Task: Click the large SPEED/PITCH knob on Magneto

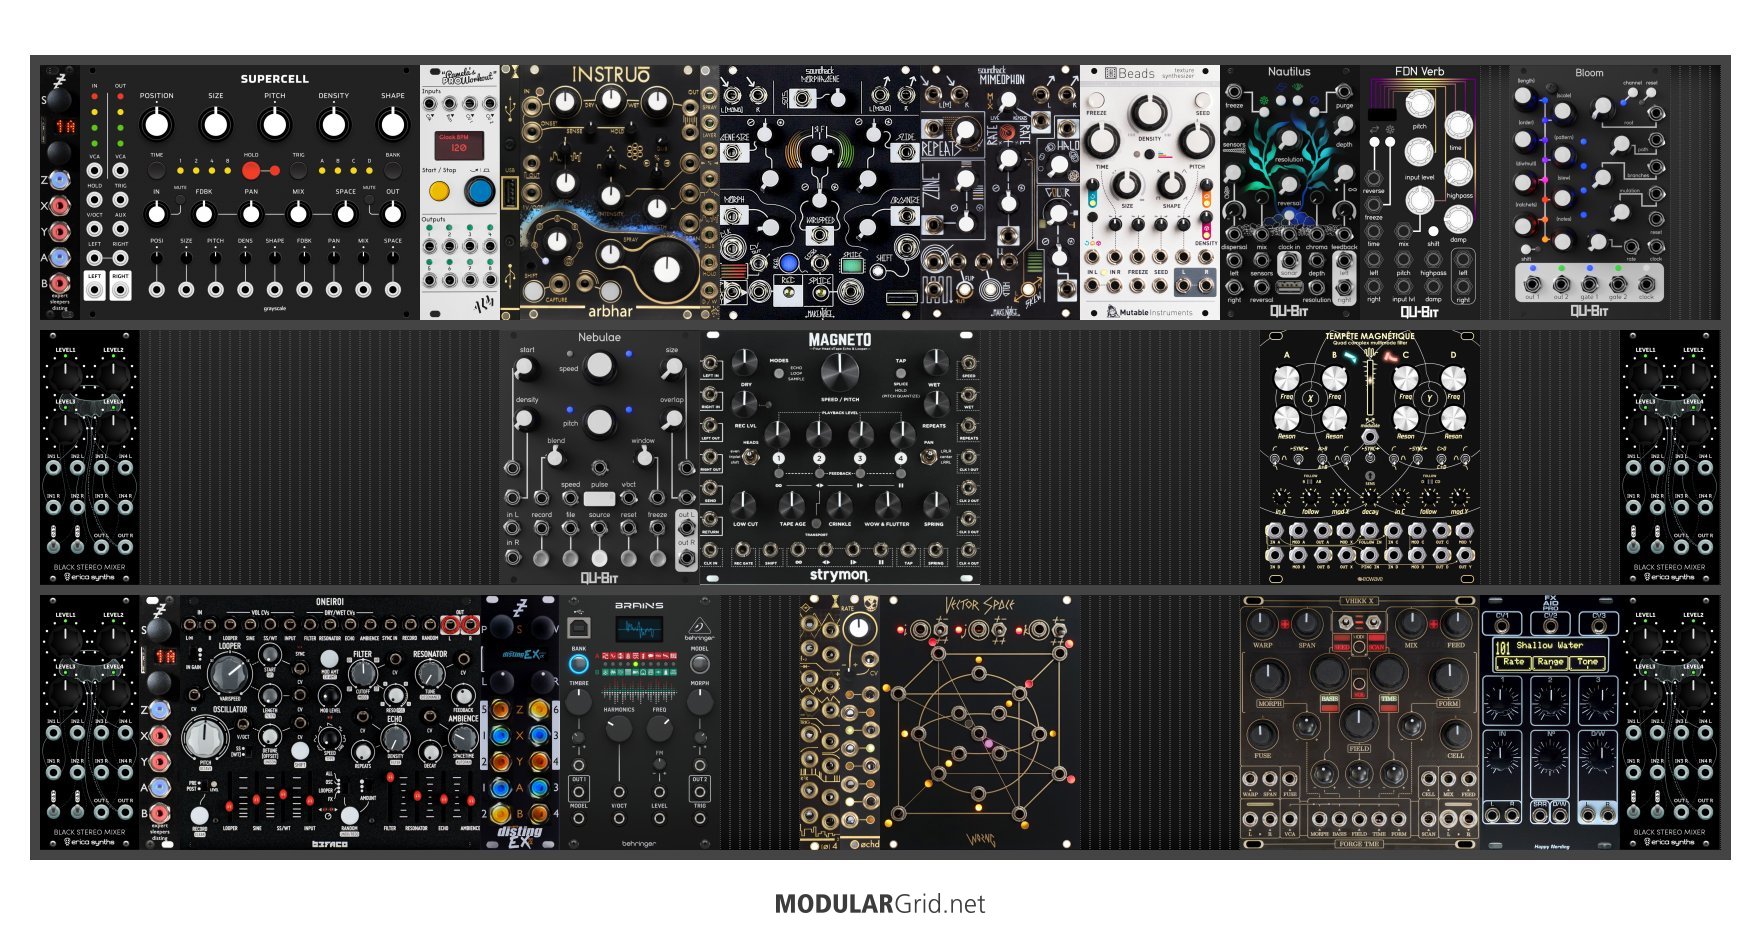Action: (x=839, y=371)
